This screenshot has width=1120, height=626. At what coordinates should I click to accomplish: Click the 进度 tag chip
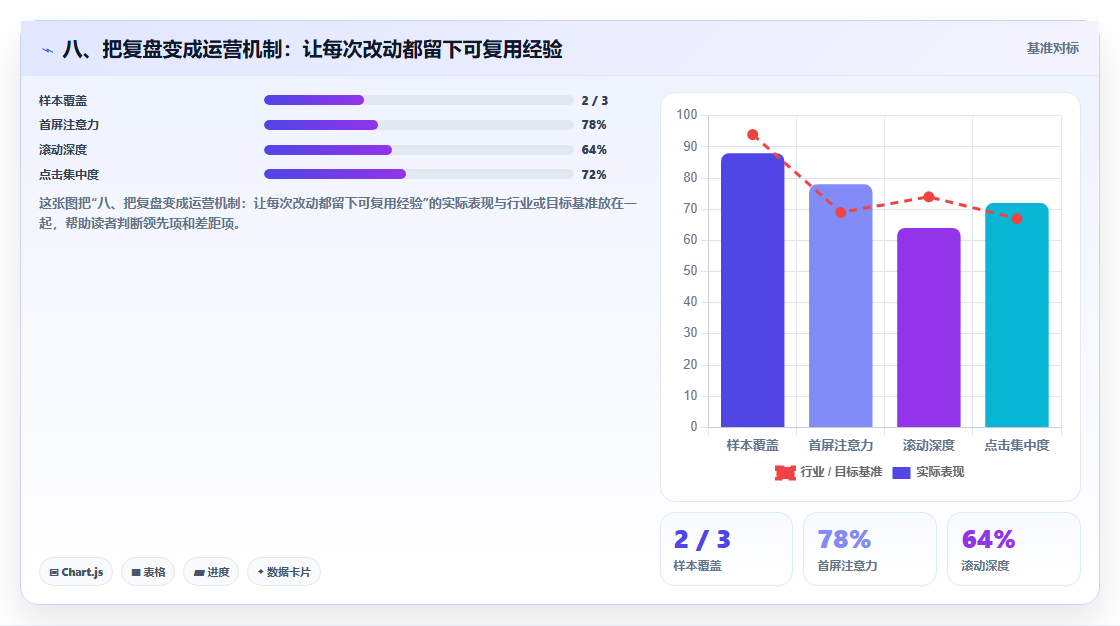[211, 572]
